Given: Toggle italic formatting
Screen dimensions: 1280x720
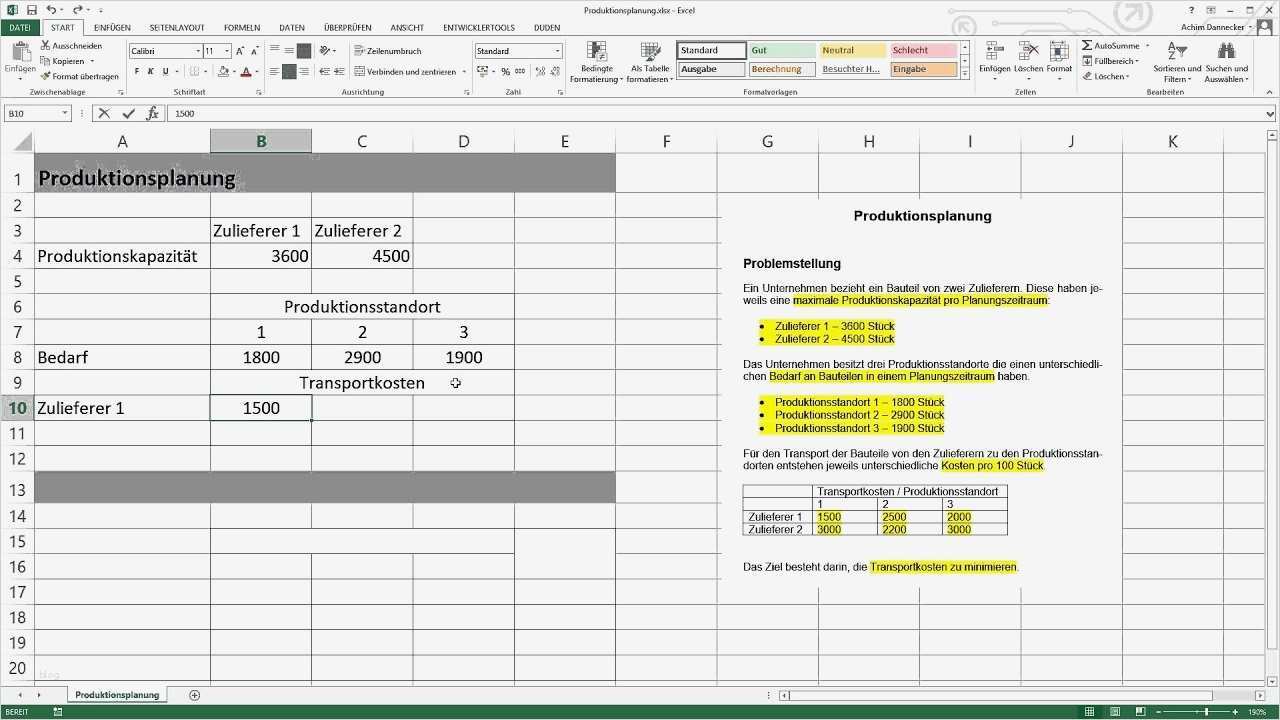Looking at the screenshot, I should pyautogui.click(x=150, y=71).
